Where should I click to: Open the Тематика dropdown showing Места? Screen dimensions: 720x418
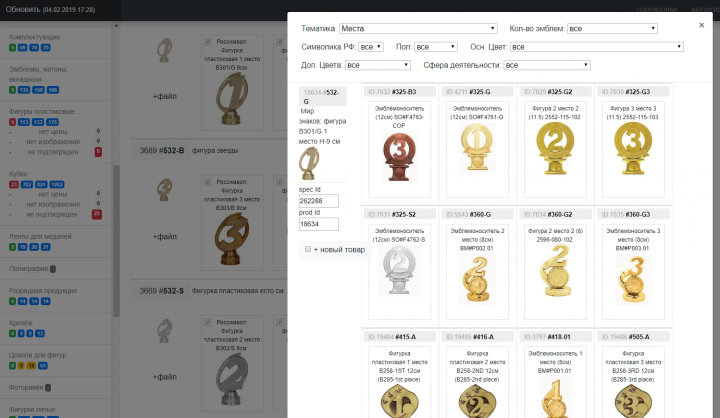click(x=418, y=28)
